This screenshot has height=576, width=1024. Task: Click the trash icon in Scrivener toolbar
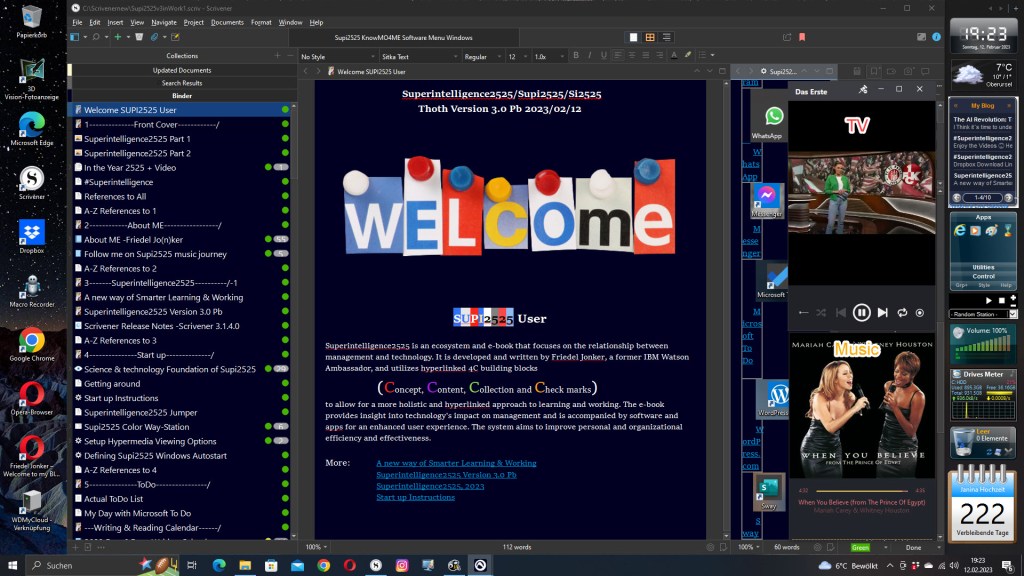click(x=139, y=37)
